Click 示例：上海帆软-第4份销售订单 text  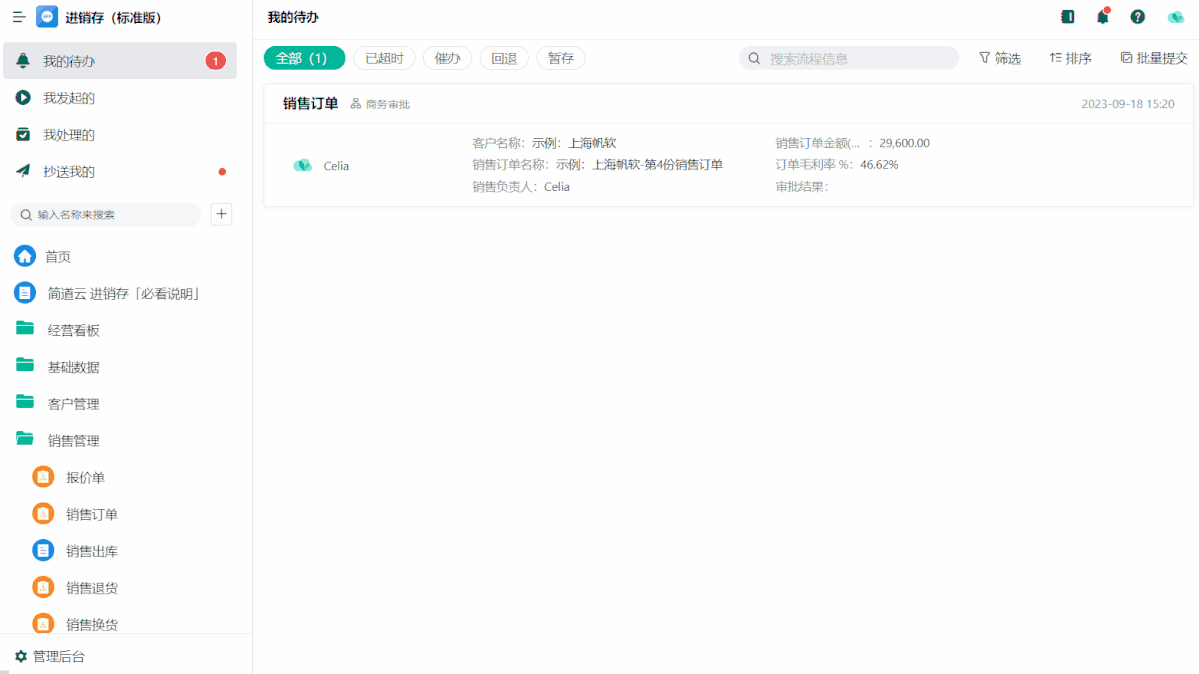pos(639,164)
